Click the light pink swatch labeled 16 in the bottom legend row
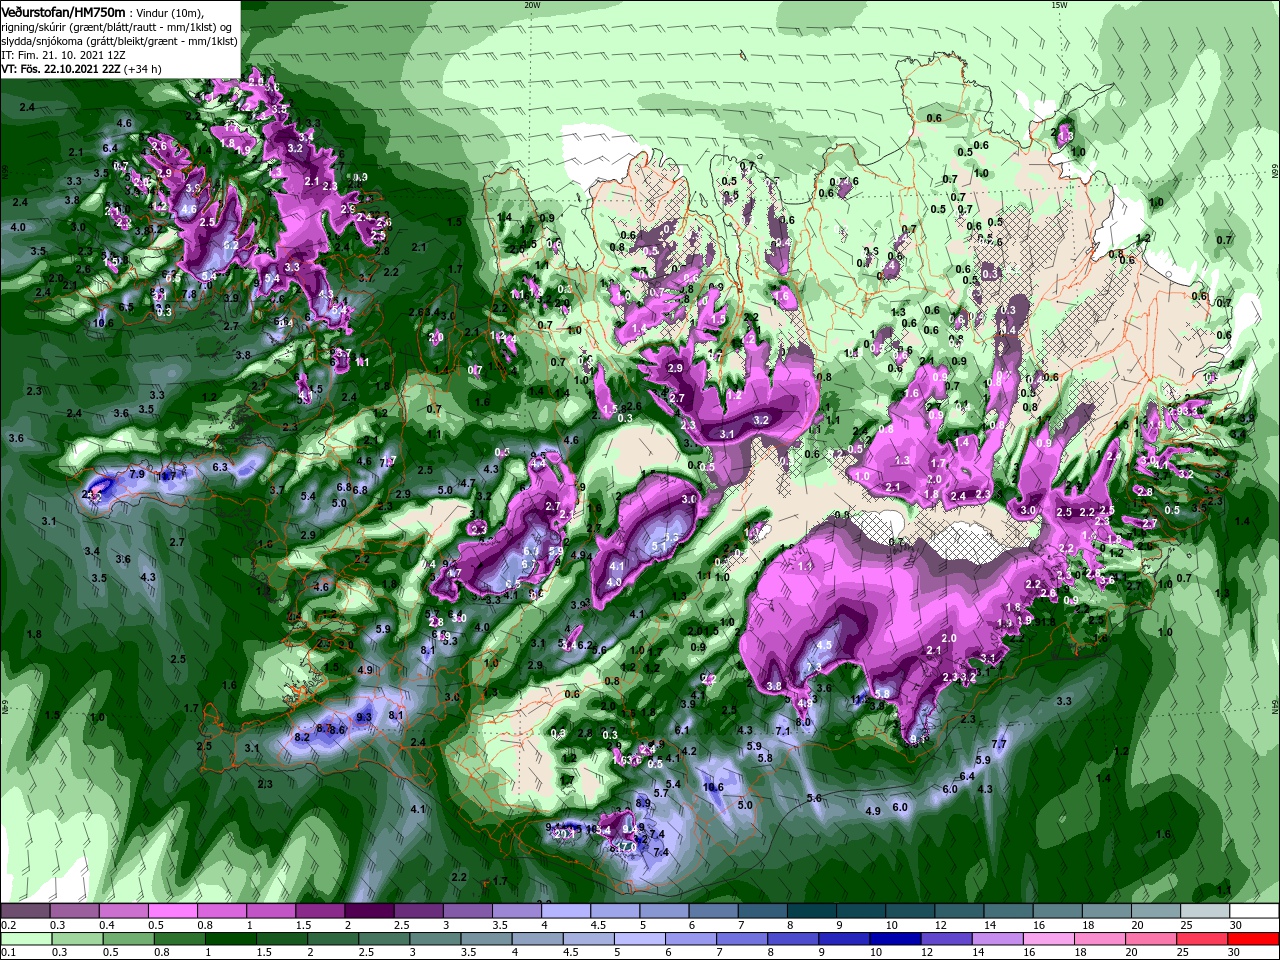 pyautogui.click(x=1049, y=939)
